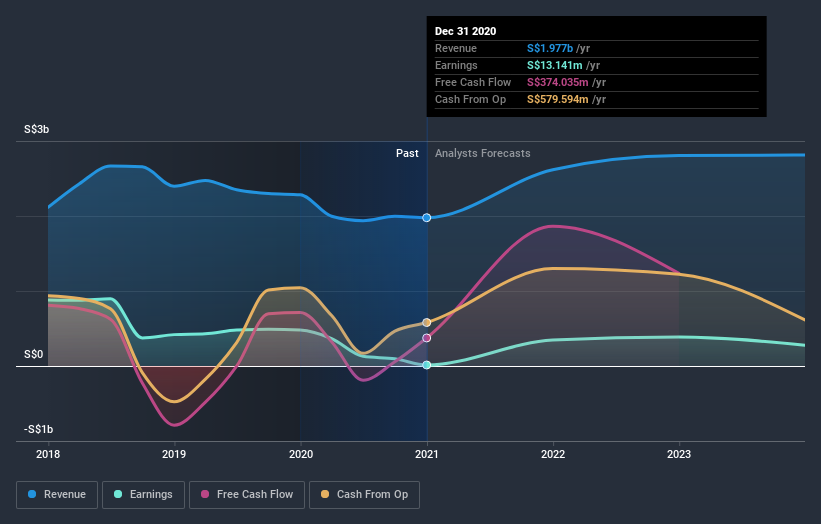
Task: Click the 'Past' label on chart
Action: pos(407,153)
